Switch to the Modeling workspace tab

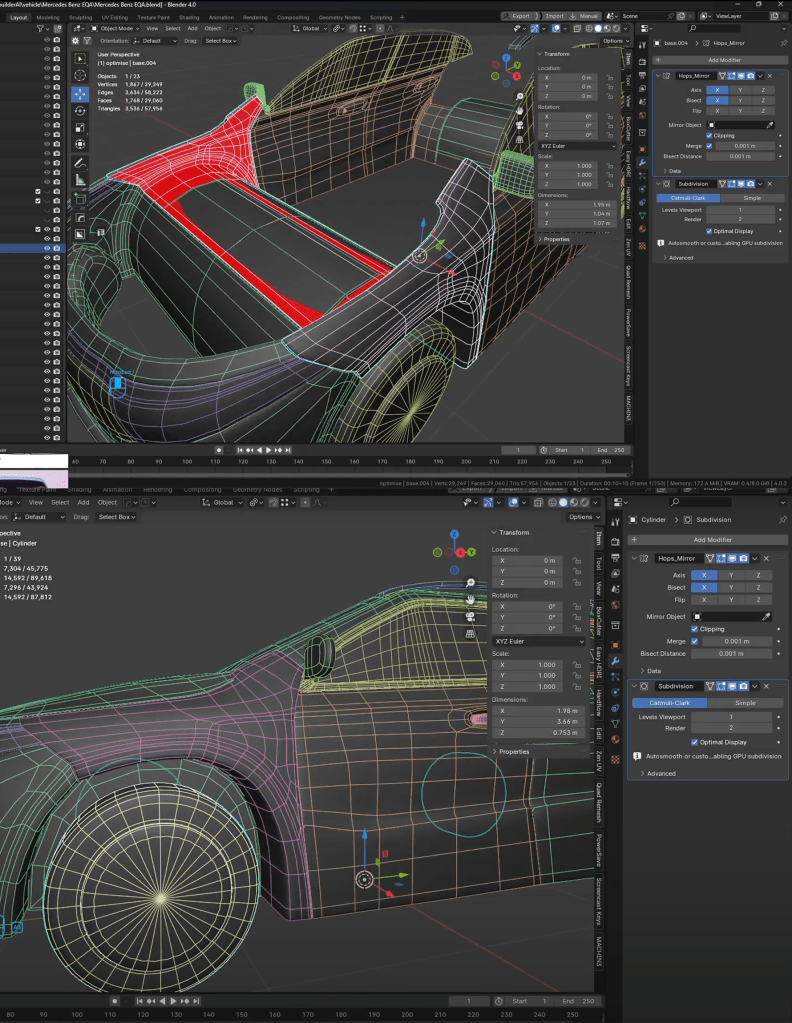[x=47, y=17]
